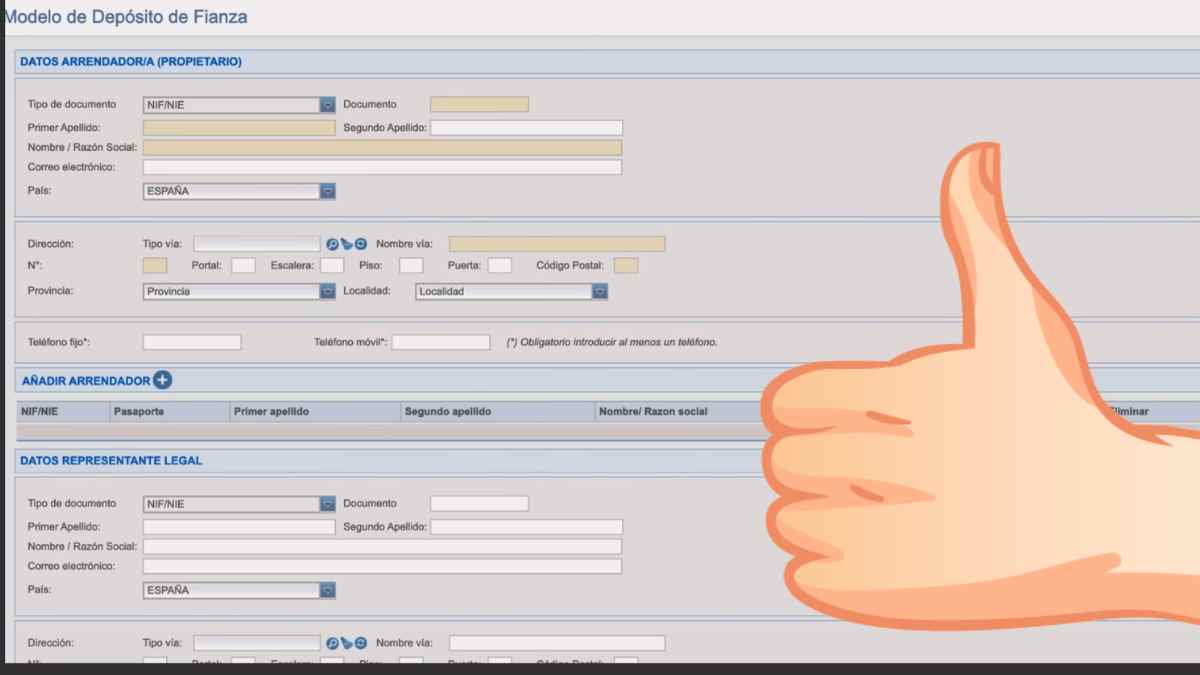Expand the Localidad dropdown list
This screenshot has width=1200, height=675.
[599, 292]
